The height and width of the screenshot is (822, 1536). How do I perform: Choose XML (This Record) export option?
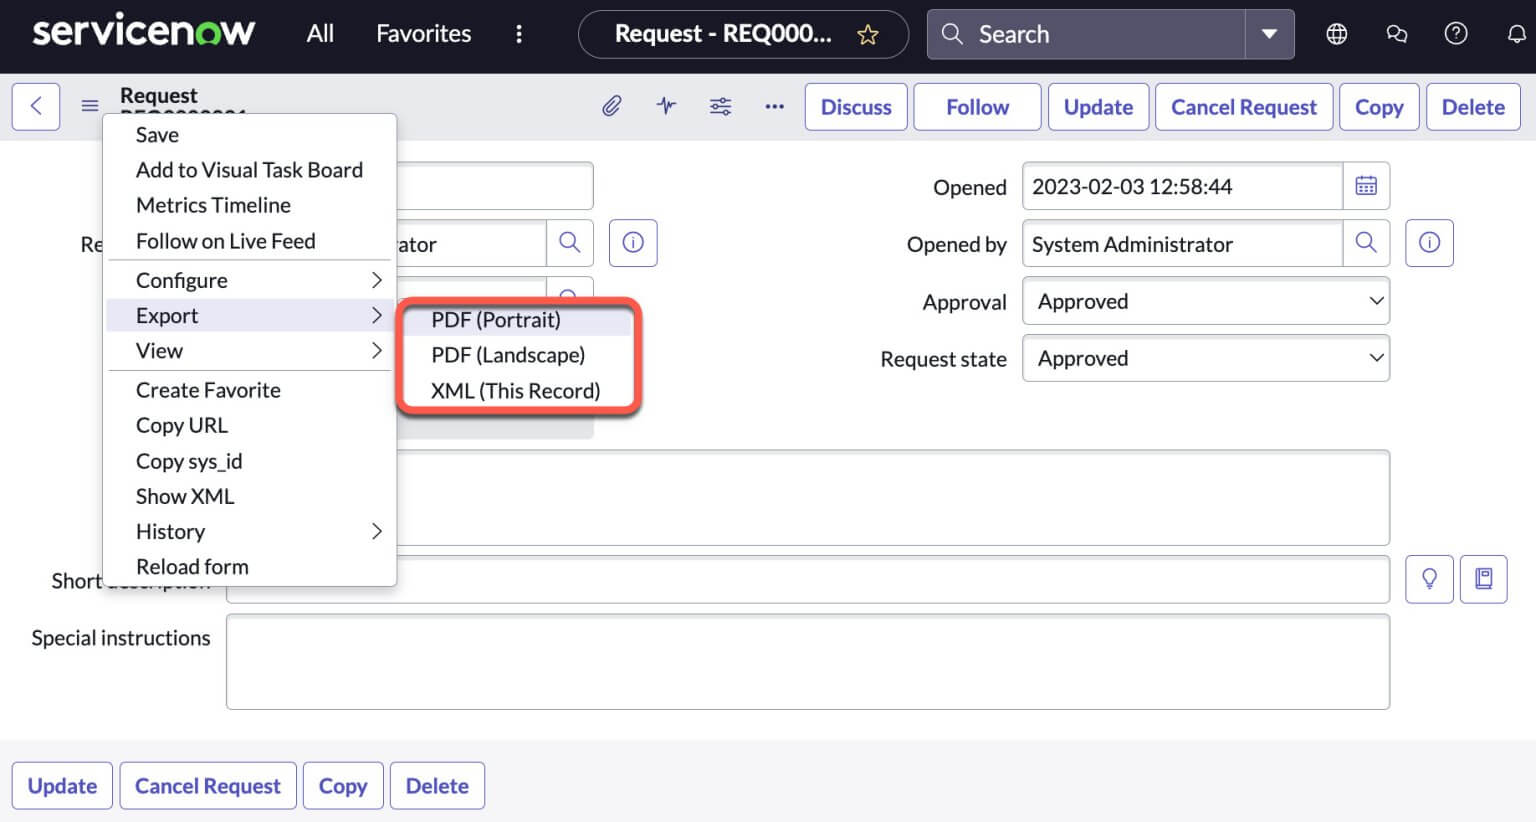(x=516, y=390)
